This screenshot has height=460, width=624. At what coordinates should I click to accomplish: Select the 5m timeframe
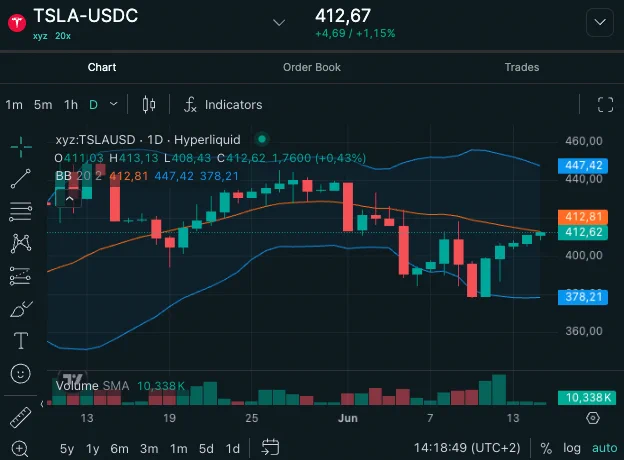click(43, 105)
